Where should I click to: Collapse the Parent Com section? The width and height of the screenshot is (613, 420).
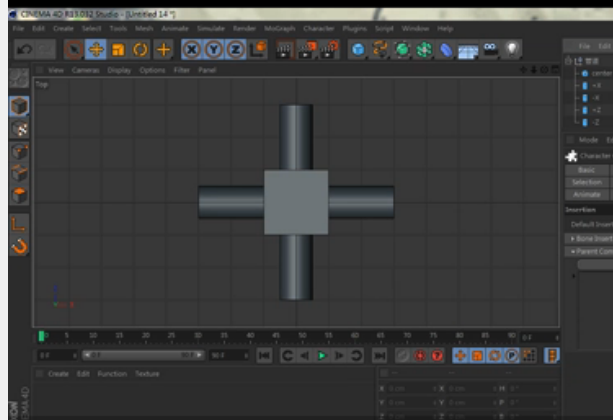click(589, 251)
